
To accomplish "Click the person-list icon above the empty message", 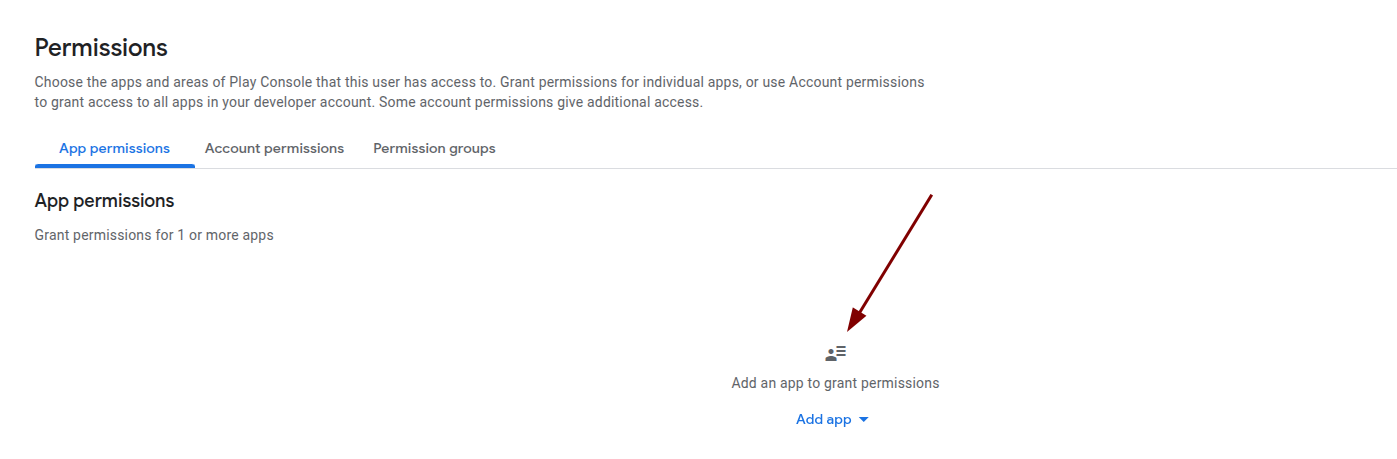I will [836, 353].
